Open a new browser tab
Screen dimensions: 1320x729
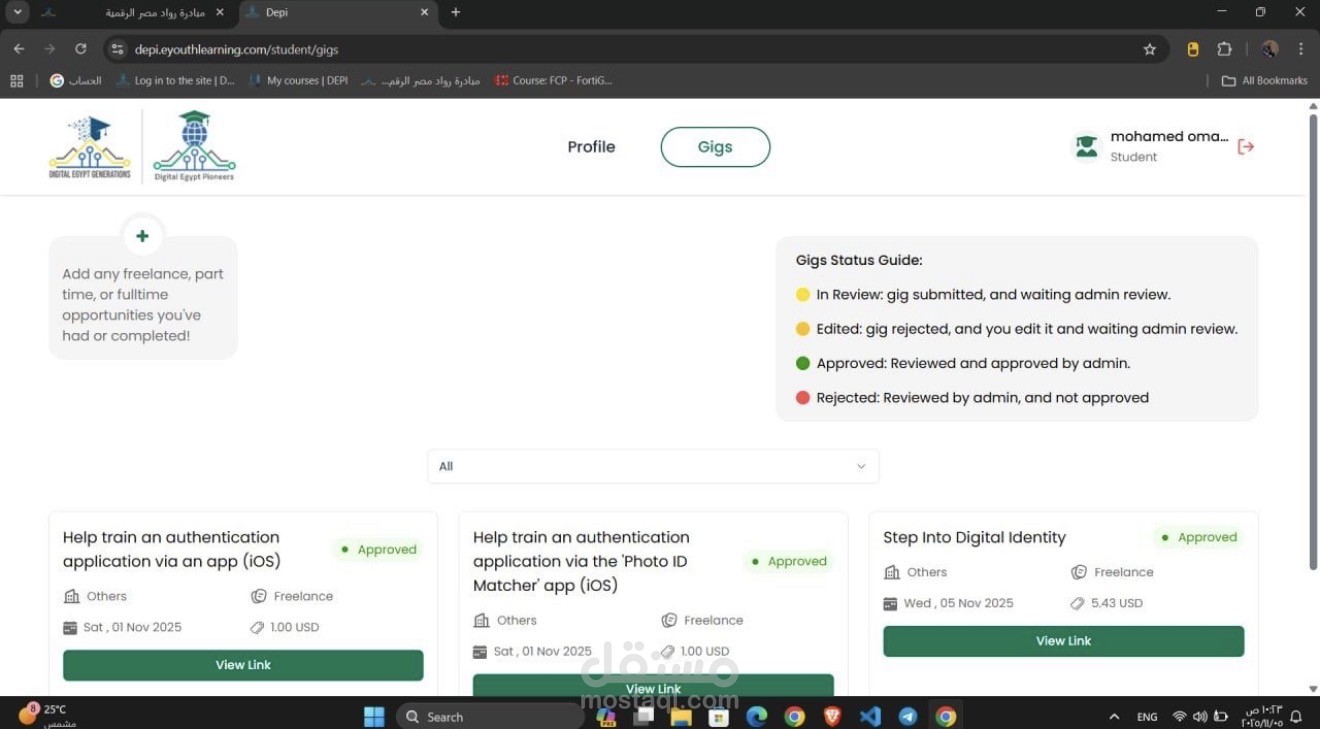tap(456, 12)
